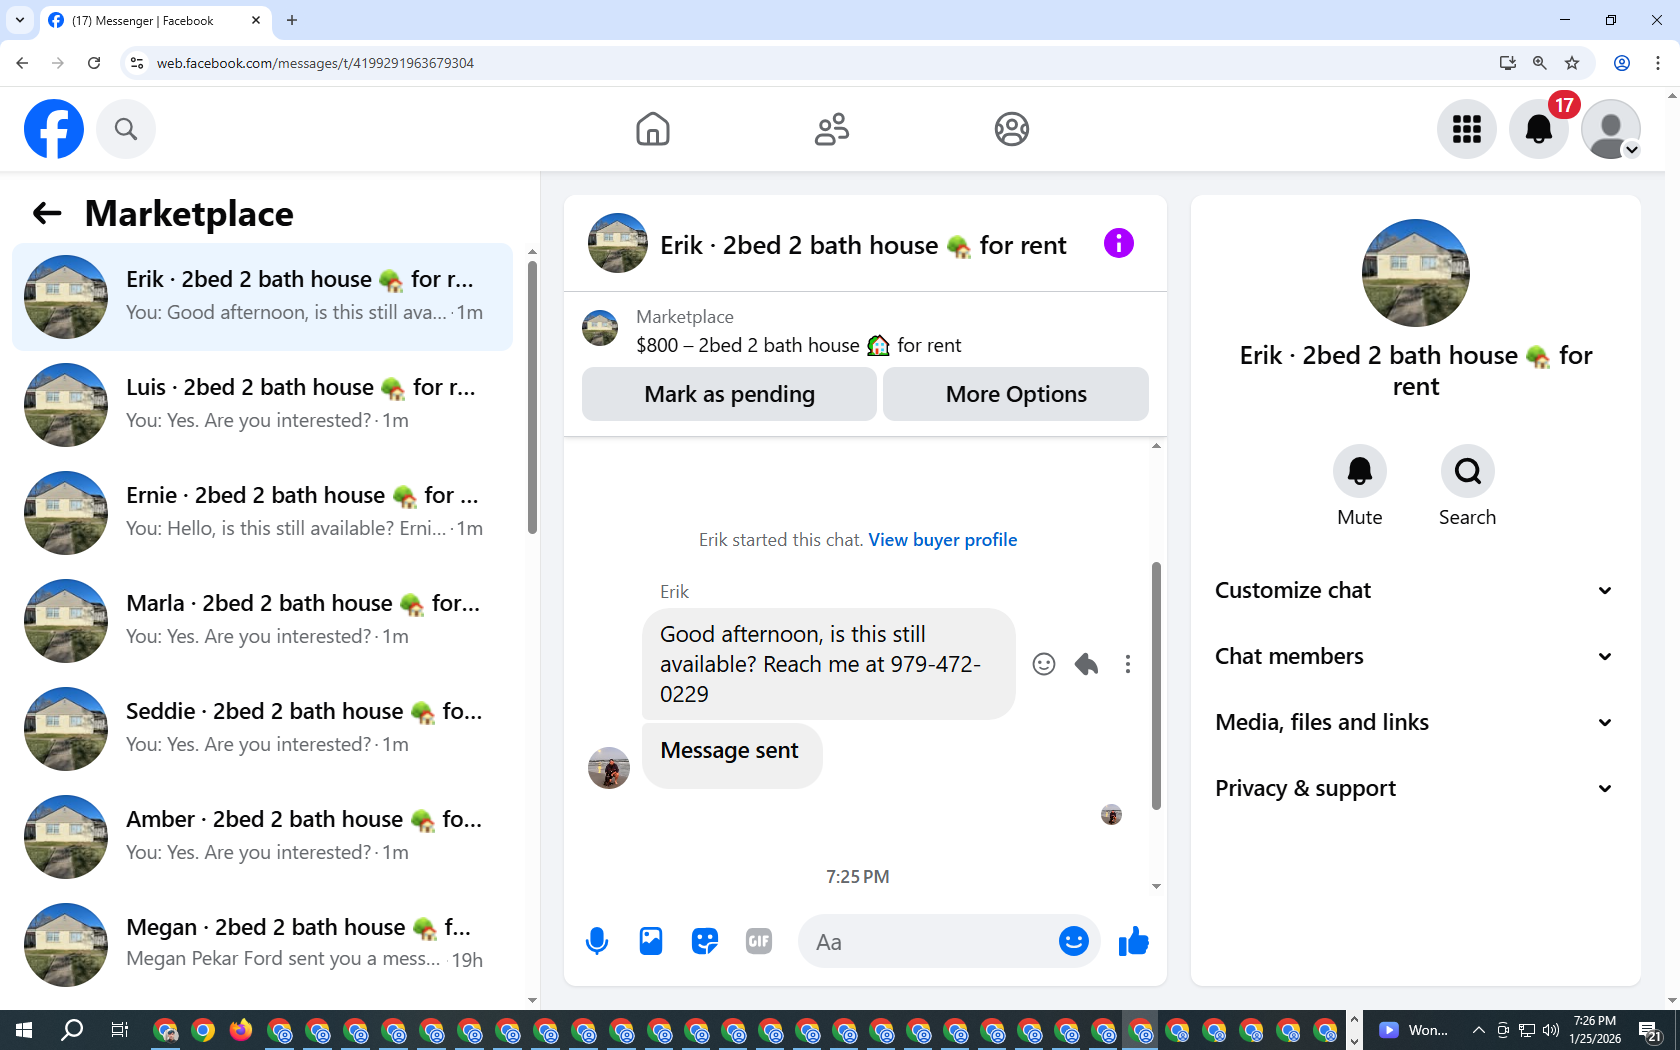Click the browser back button

click(22, 63)
